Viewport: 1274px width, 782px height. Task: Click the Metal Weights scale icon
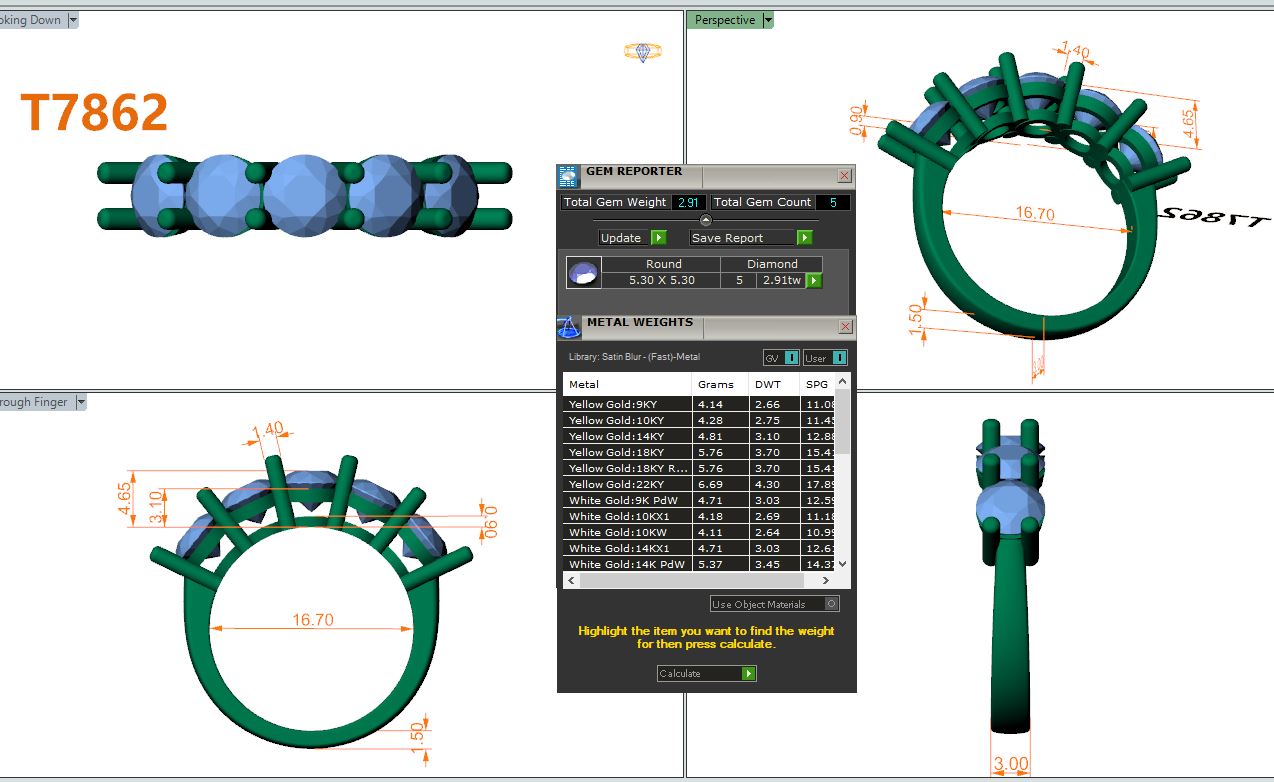[568, 327]
